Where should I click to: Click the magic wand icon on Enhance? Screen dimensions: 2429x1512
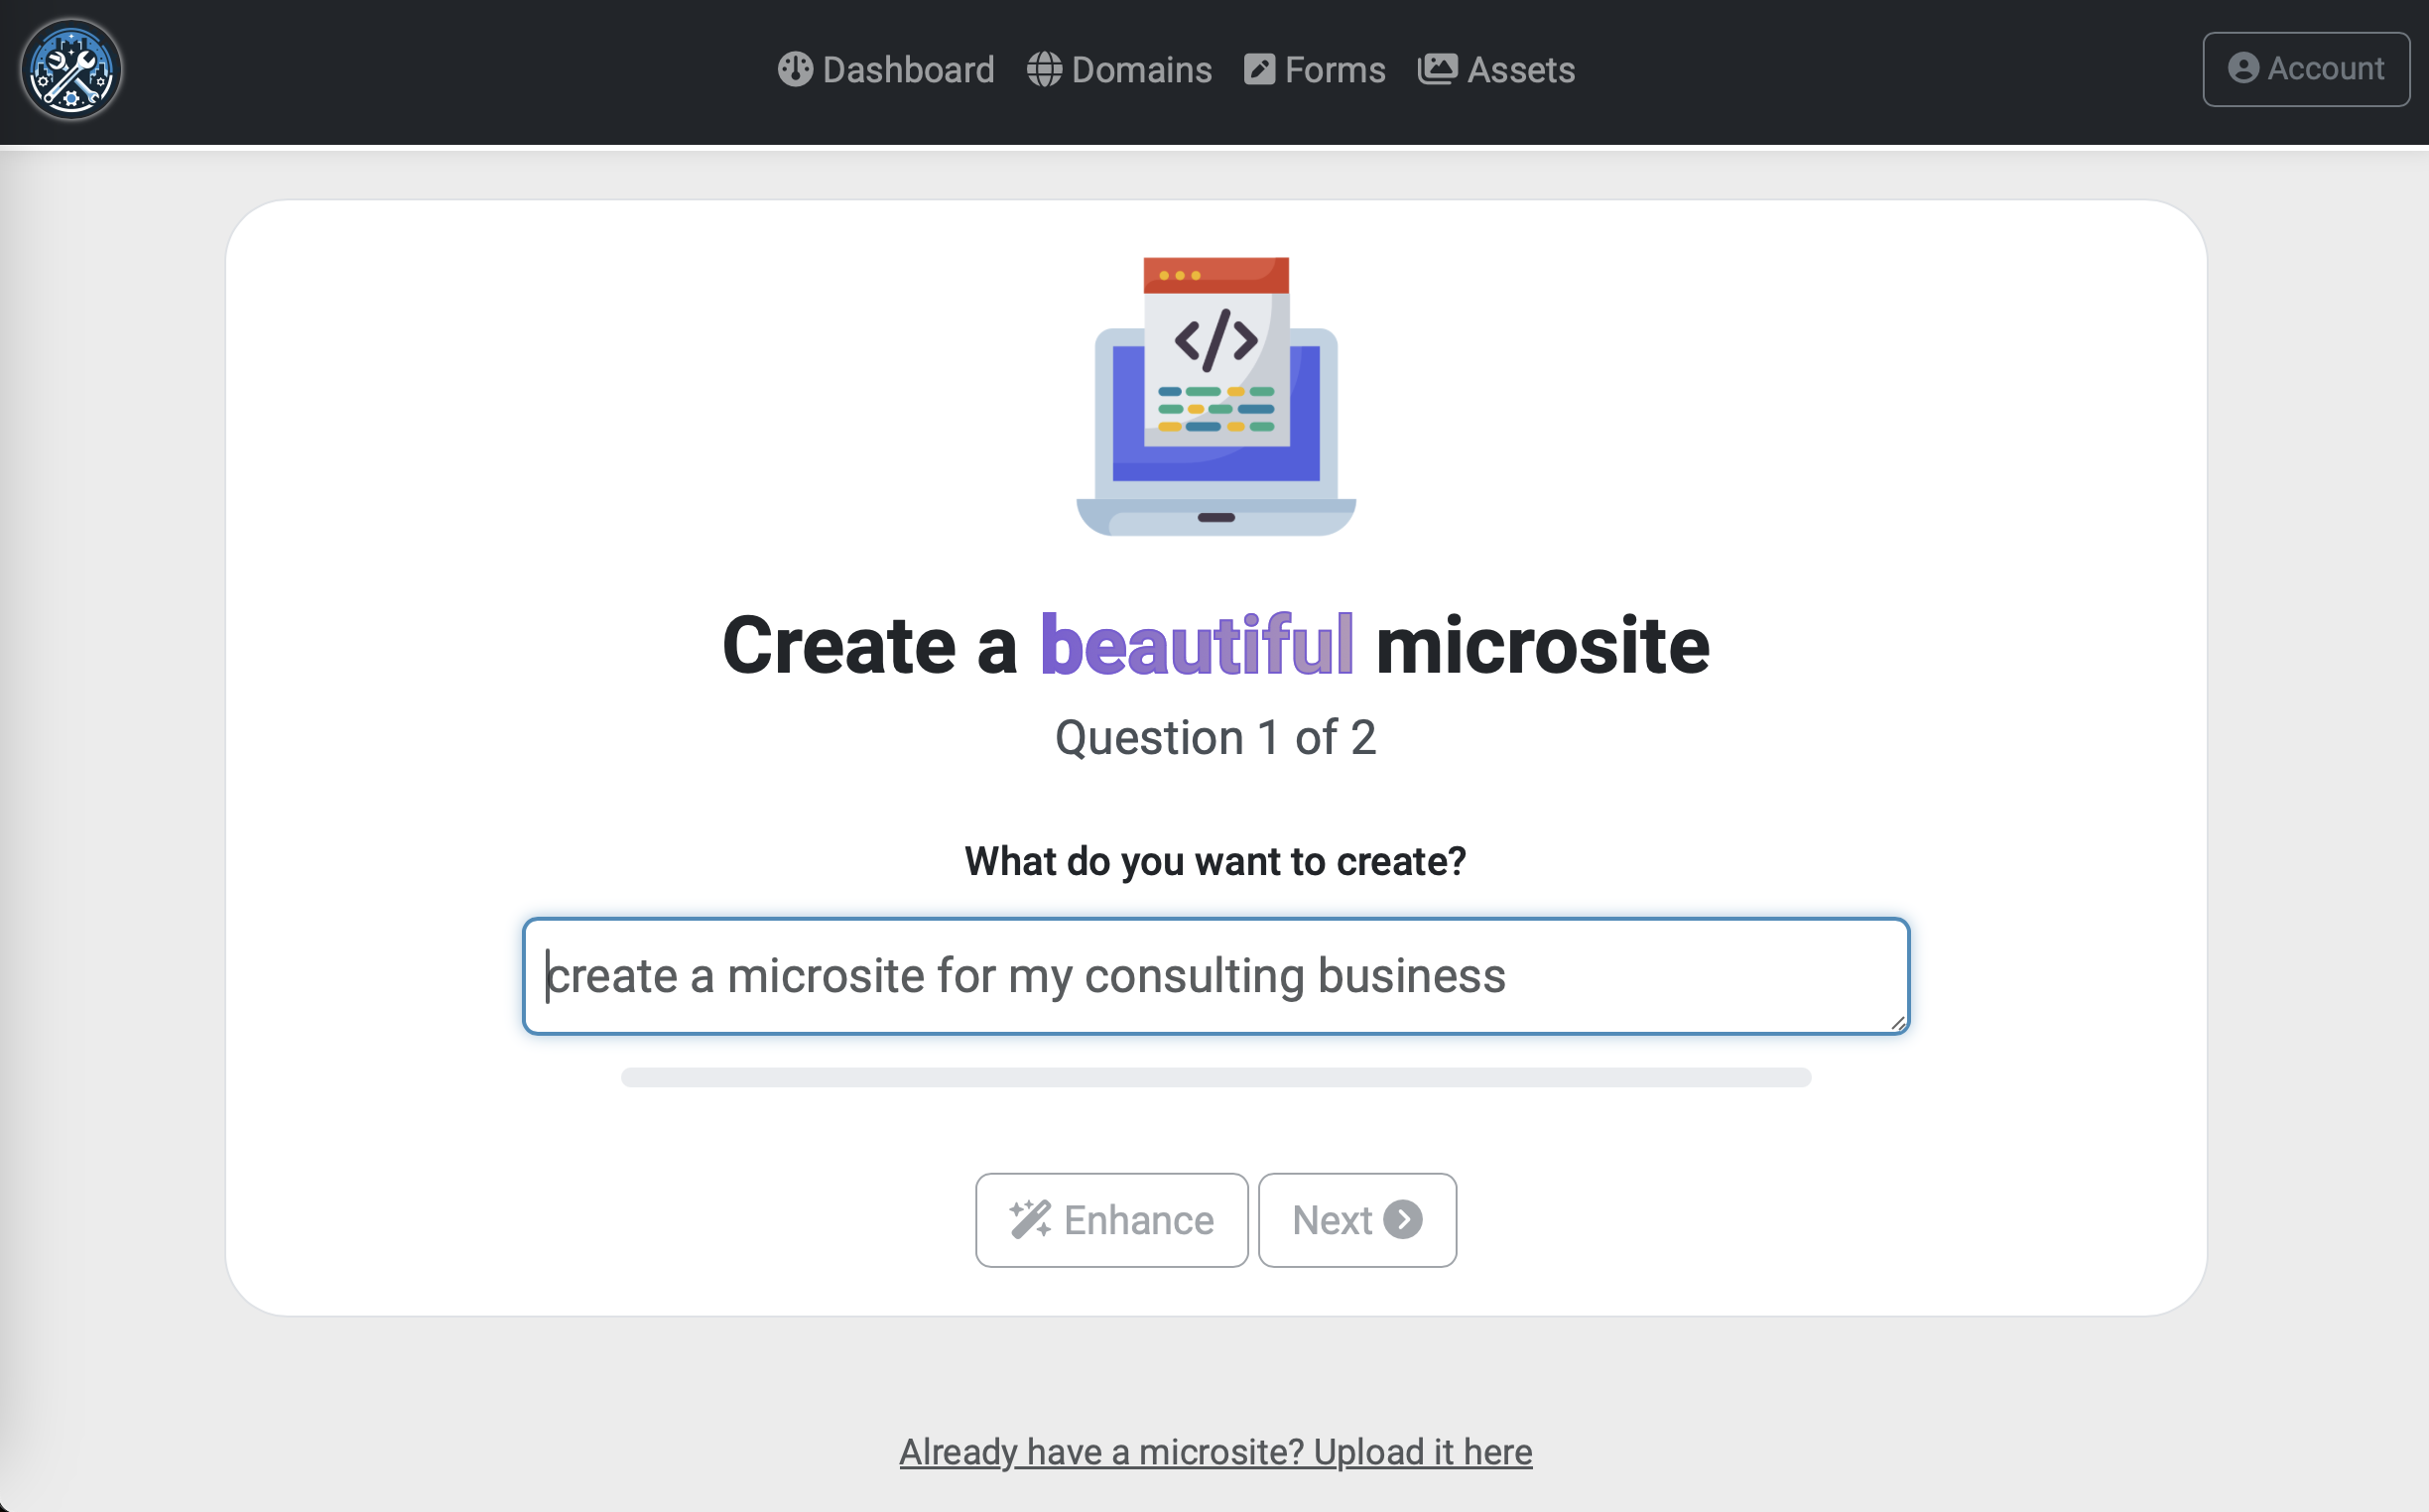point(1030,1219)
